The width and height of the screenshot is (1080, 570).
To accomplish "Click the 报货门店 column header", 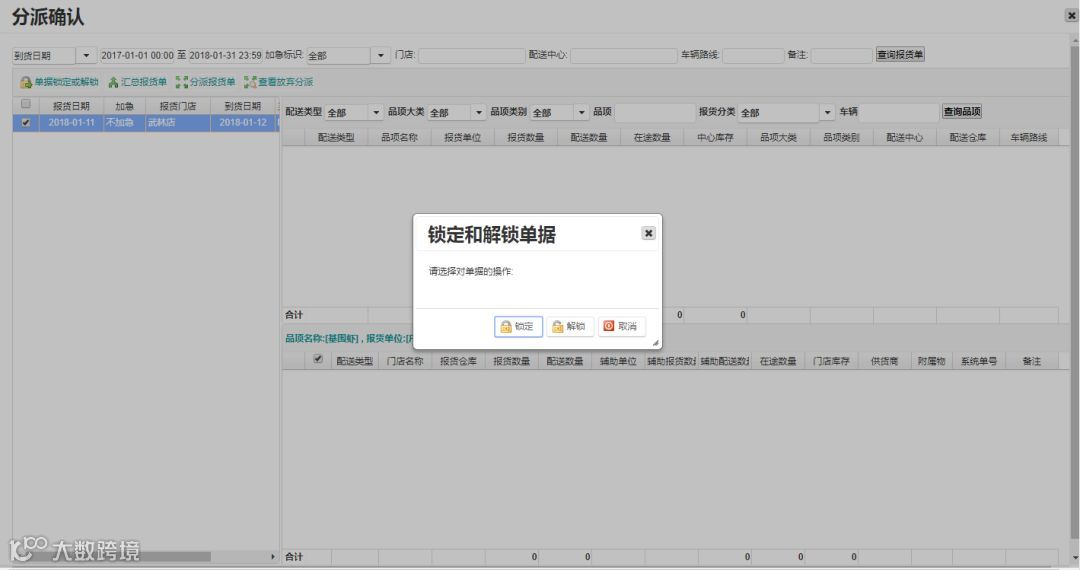I will (x=178, y=106).
